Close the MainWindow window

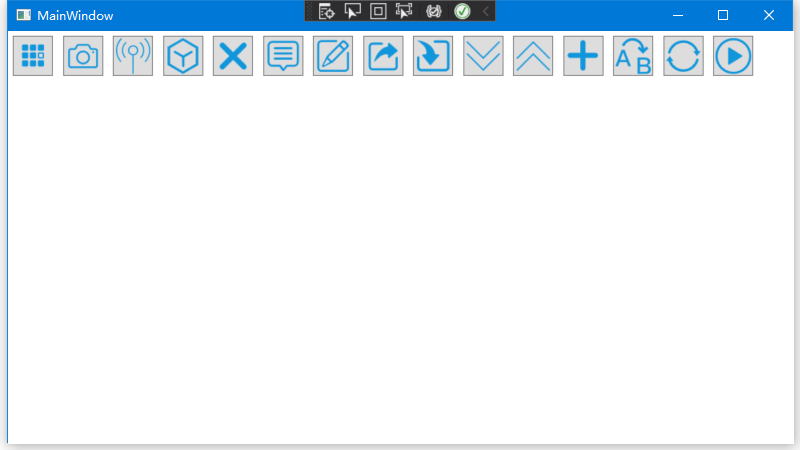tap(768, 15)
